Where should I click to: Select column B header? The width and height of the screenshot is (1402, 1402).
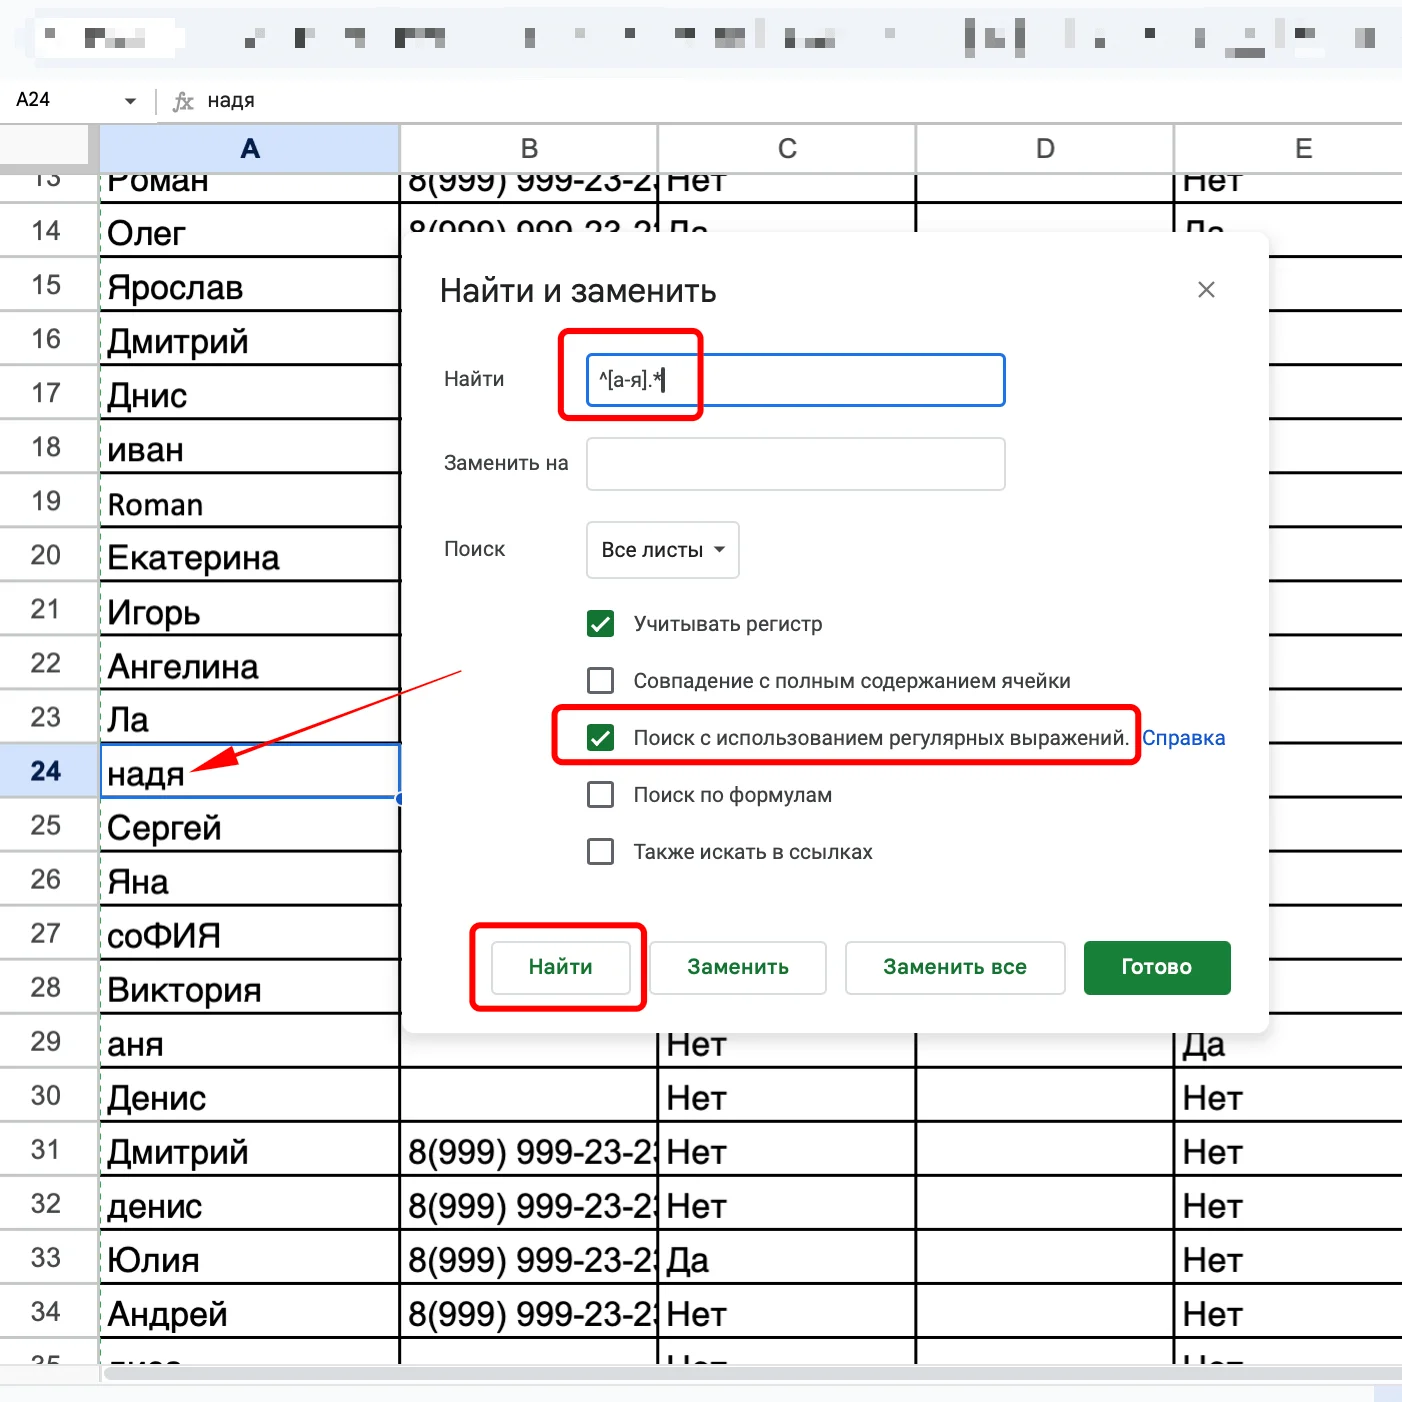pyautogui.click(x=529, y=149)
